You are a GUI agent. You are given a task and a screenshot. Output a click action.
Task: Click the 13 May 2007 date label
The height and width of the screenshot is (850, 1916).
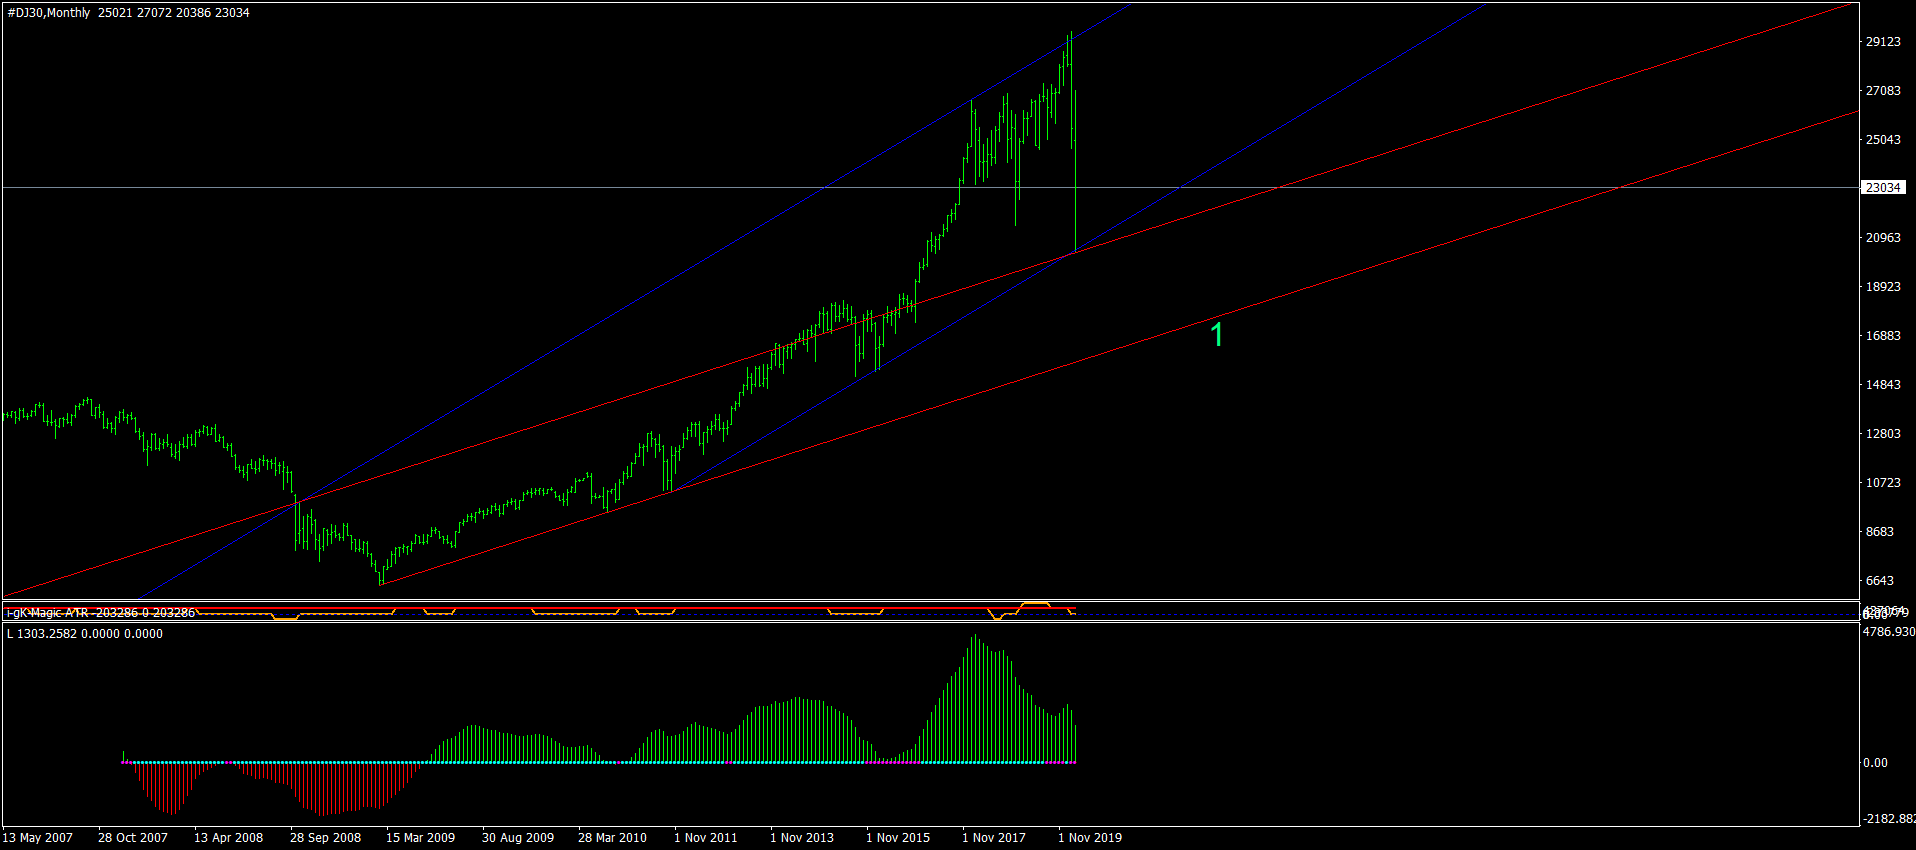pos(38,838)
